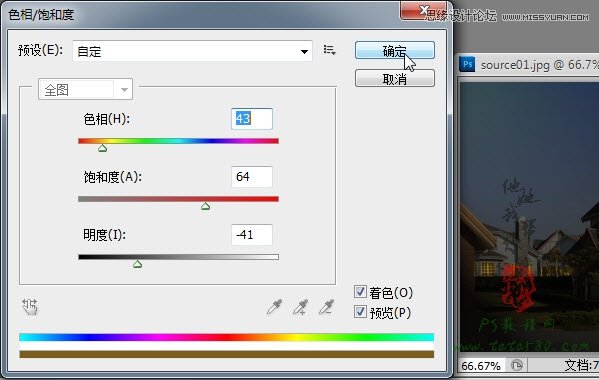Select the subtract-from-sample eyedropper (minus)
Viewport: 599px width, 380px height.
pos(326,307)
